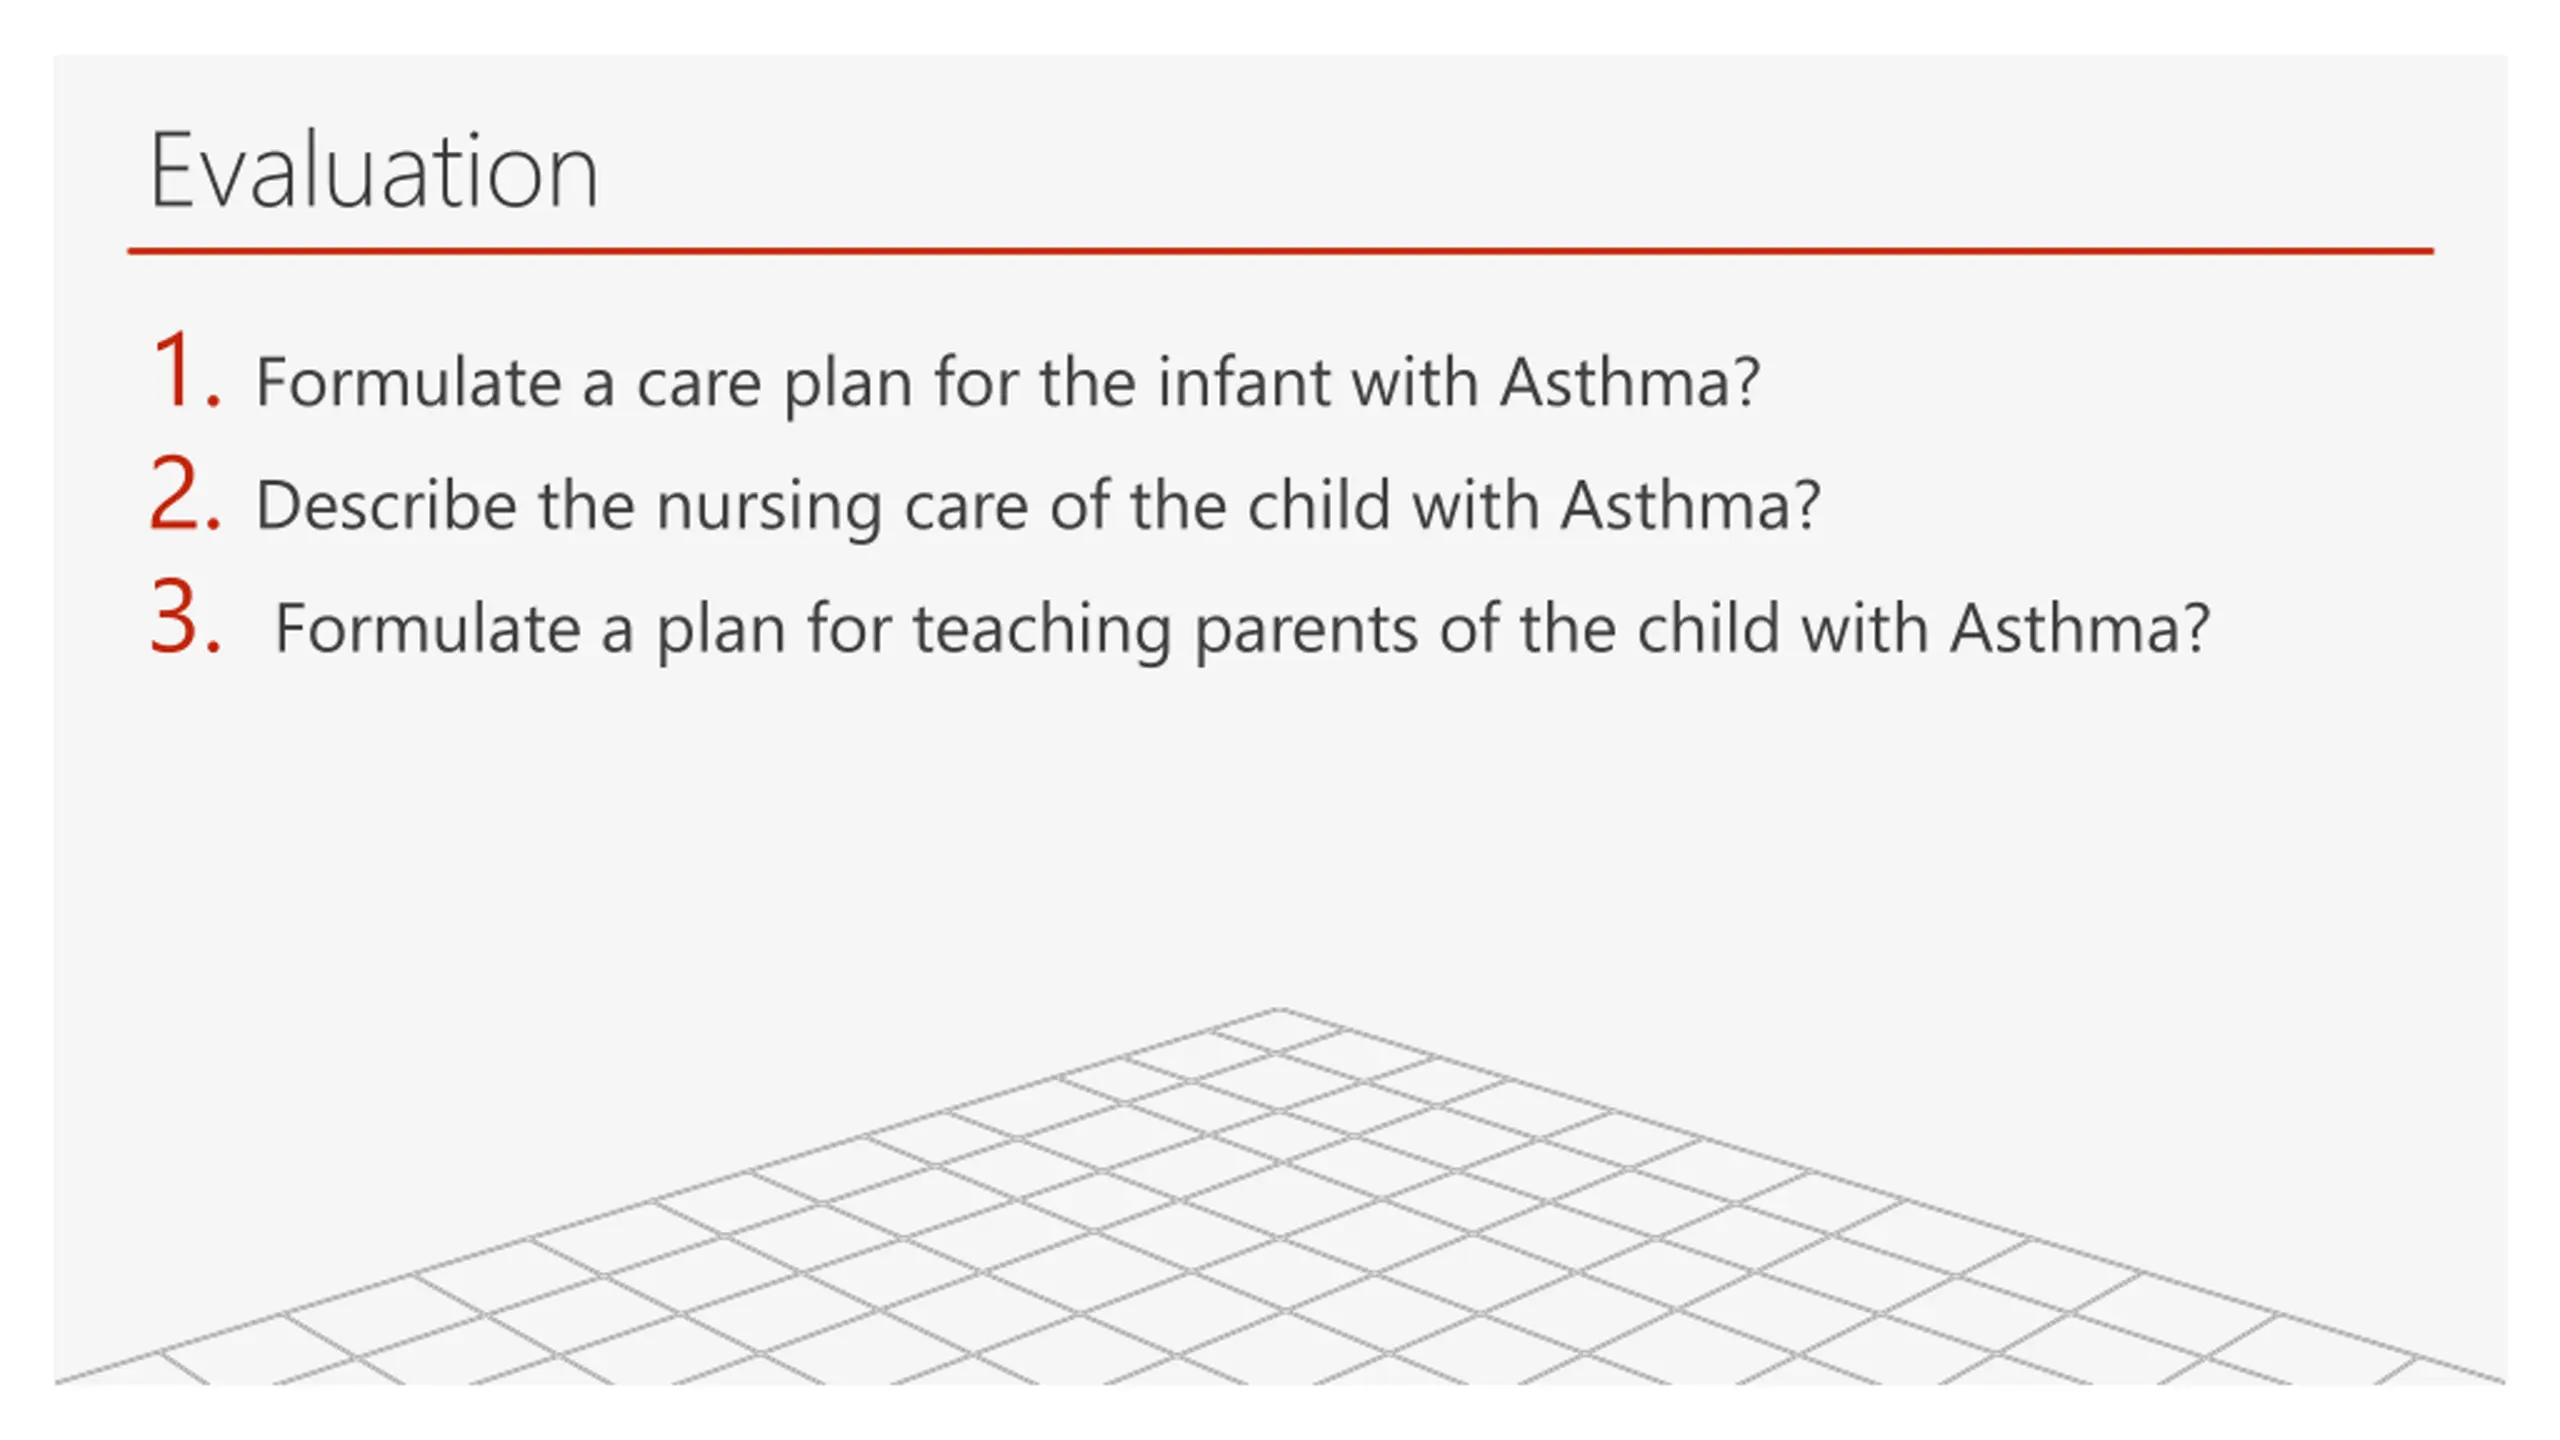This screenshot has height=1440, width=2560.
Task: Click the red numeral "1."
Action: (186, 369)
